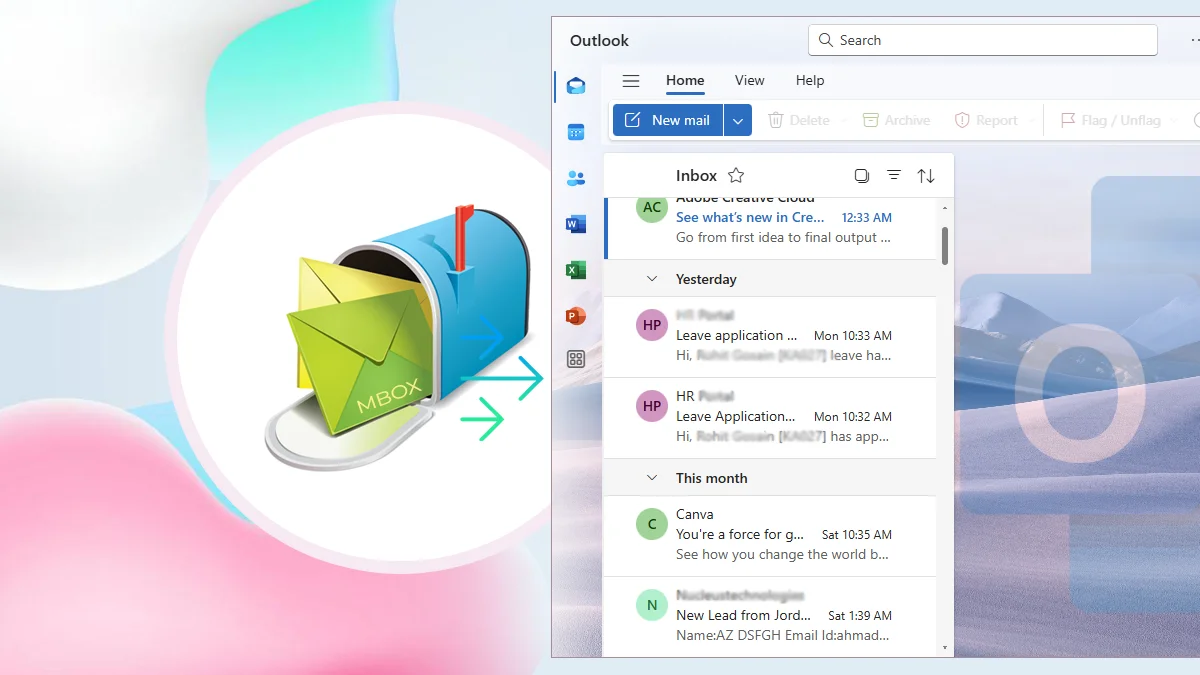Click the AC avatar of Adobe message
Image resolution: width=1200 pixels, height=675 pixels.
tap(652, 208)
